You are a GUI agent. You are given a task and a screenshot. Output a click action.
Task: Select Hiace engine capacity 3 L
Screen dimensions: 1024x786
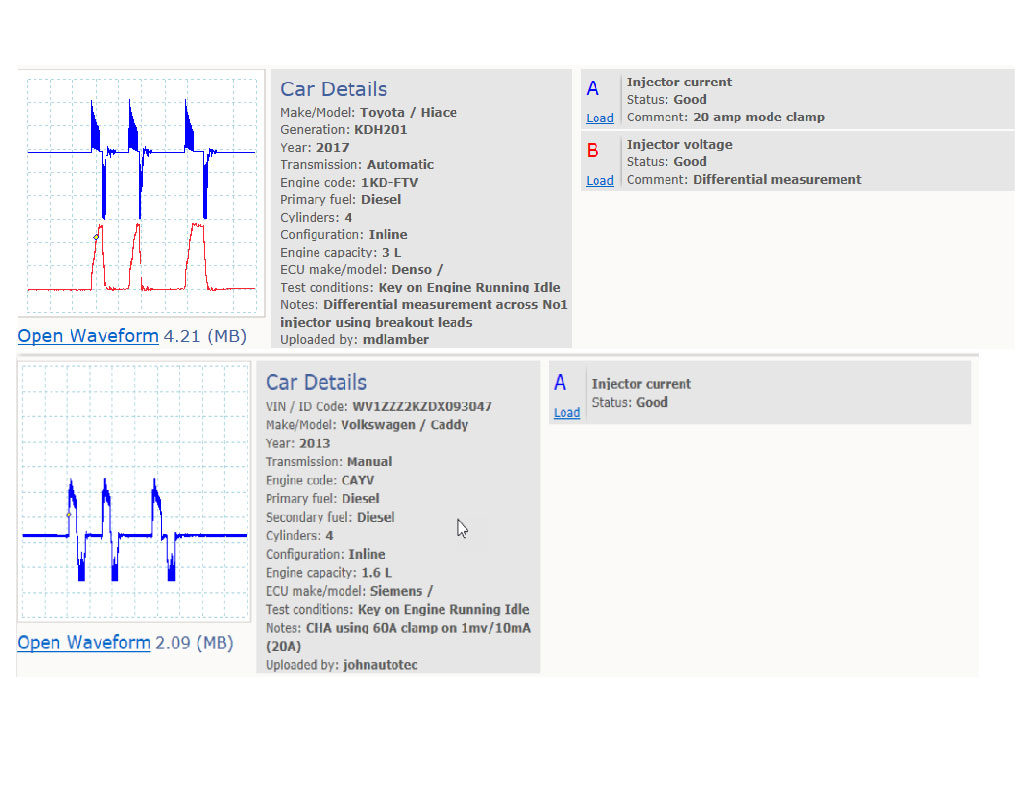click(391, 253)
